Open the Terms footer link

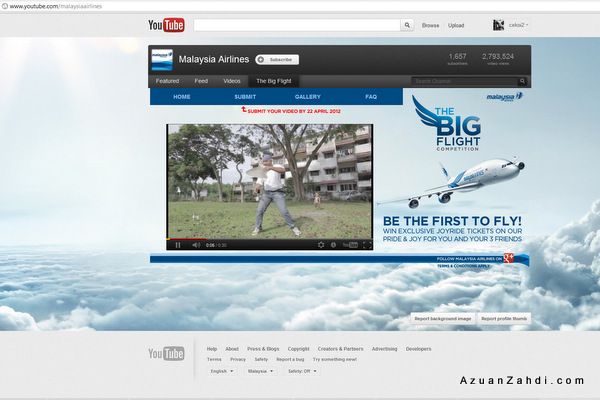[214, 359]
